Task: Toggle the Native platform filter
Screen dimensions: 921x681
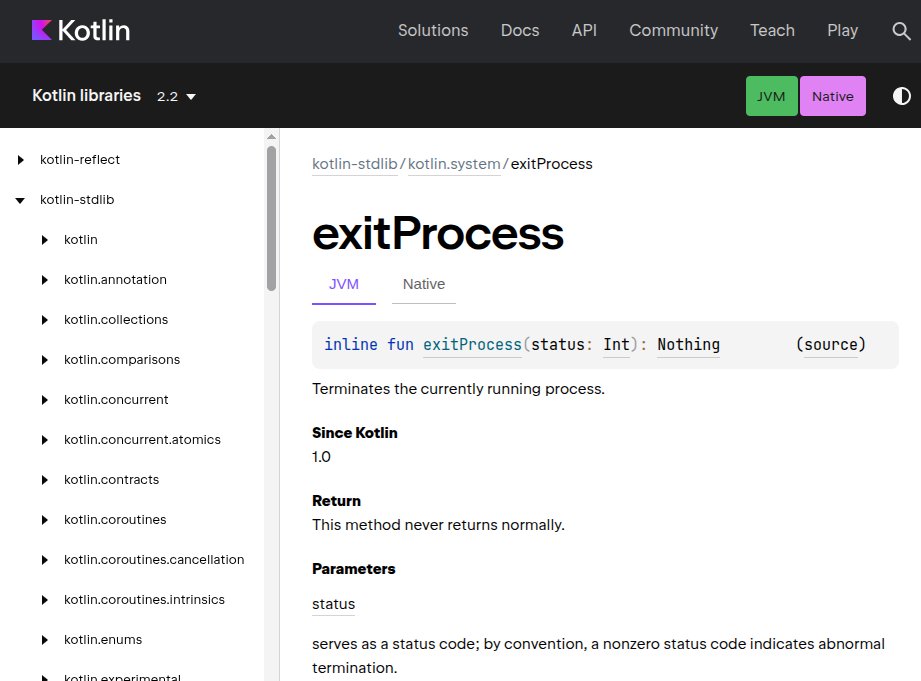Action: click(832, 96)
